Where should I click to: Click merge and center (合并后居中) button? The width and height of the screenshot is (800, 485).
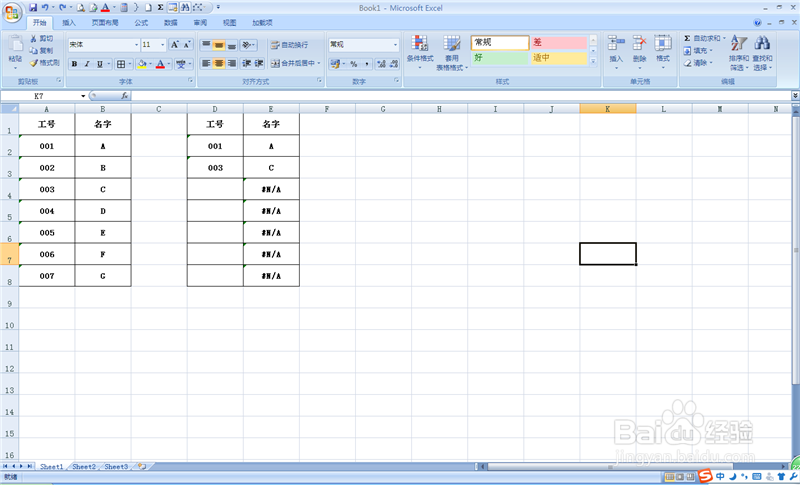(295, 63)
